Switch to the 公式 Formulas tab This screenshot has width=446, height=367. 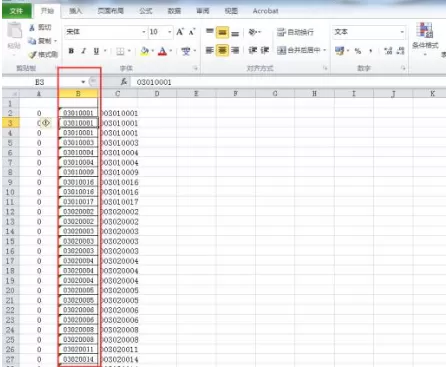pos(146,11)
